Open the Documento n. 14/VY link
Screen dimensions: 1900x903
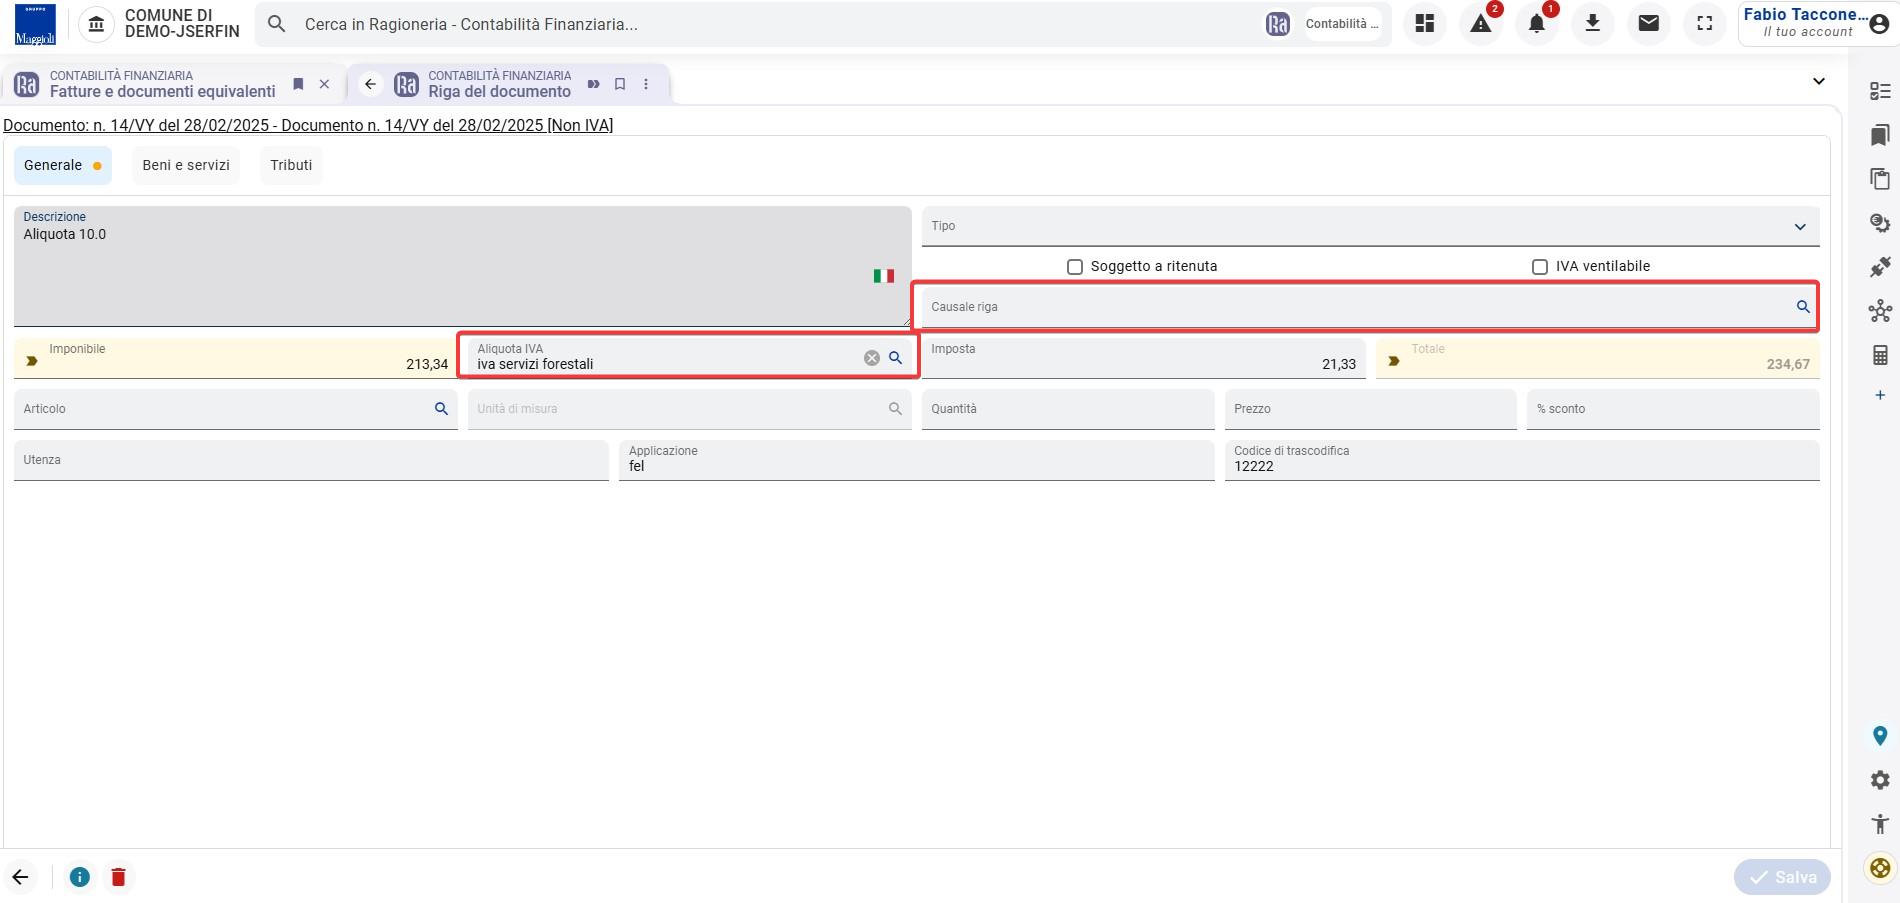(x=308, y=125)
